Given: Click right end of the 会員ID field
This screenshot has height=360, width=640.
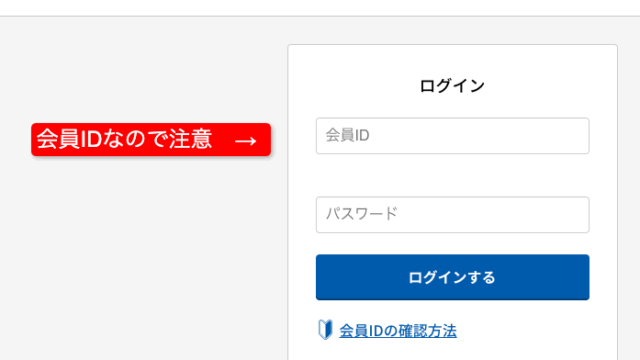Looking at the screenshot, I should pos(571,136).
